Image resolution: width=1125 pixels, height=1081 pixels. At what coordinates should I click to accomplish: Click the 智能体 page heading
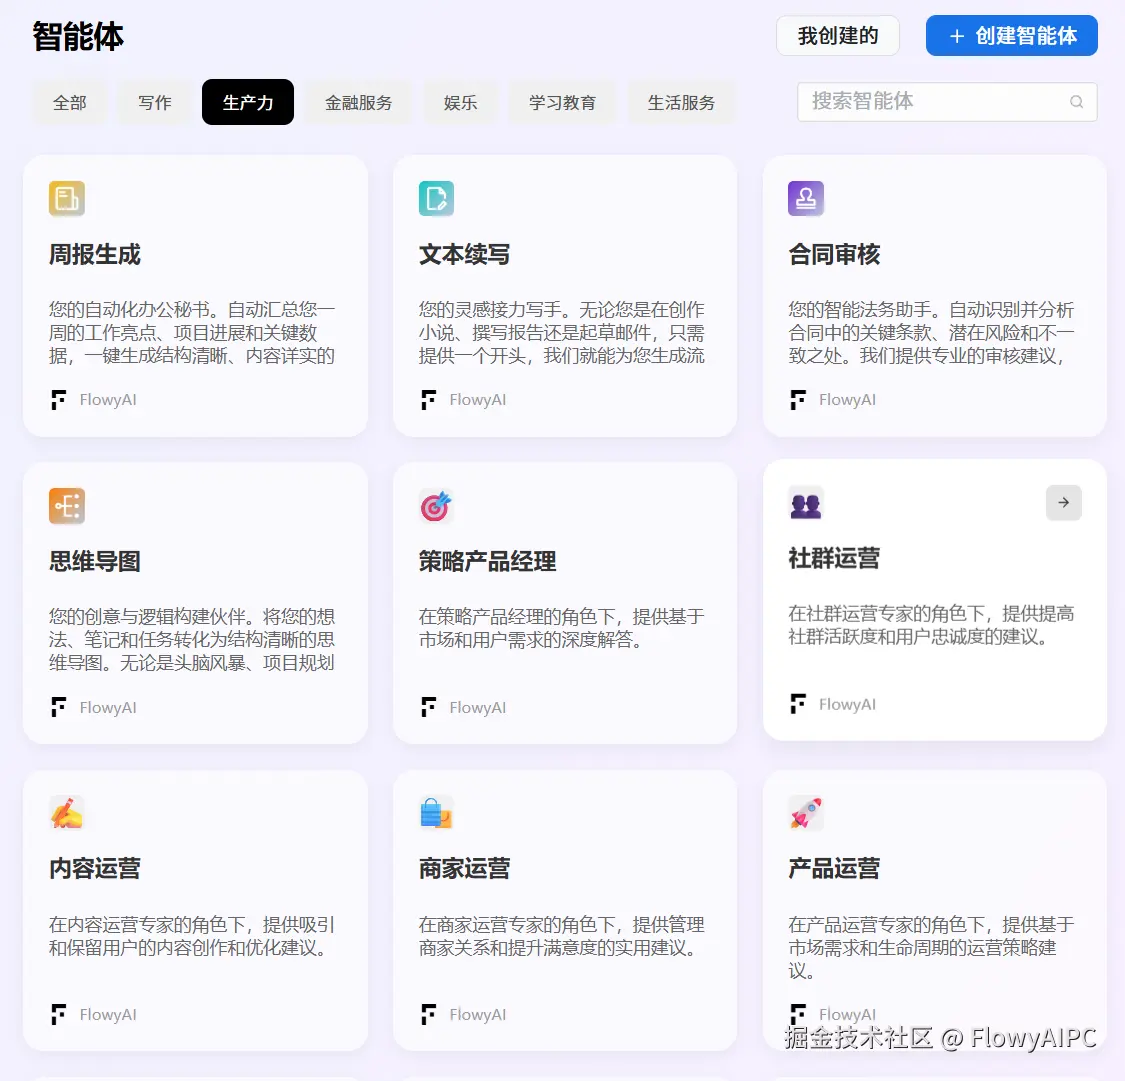point(78,37)
